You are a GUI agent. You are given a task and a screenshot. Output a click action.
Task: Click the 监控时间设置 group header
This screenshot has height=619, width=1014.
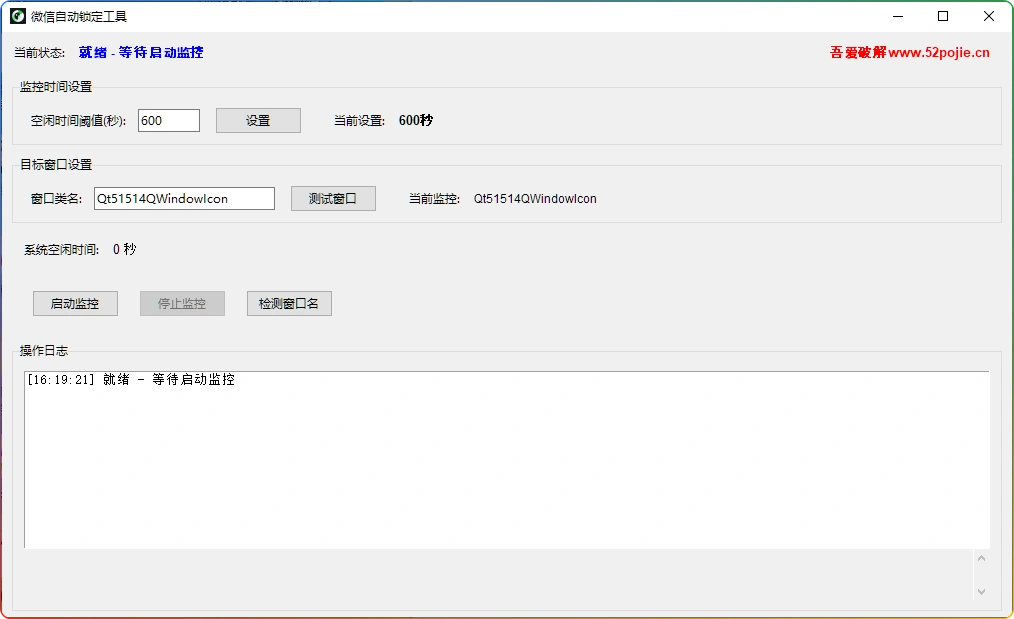55,86
